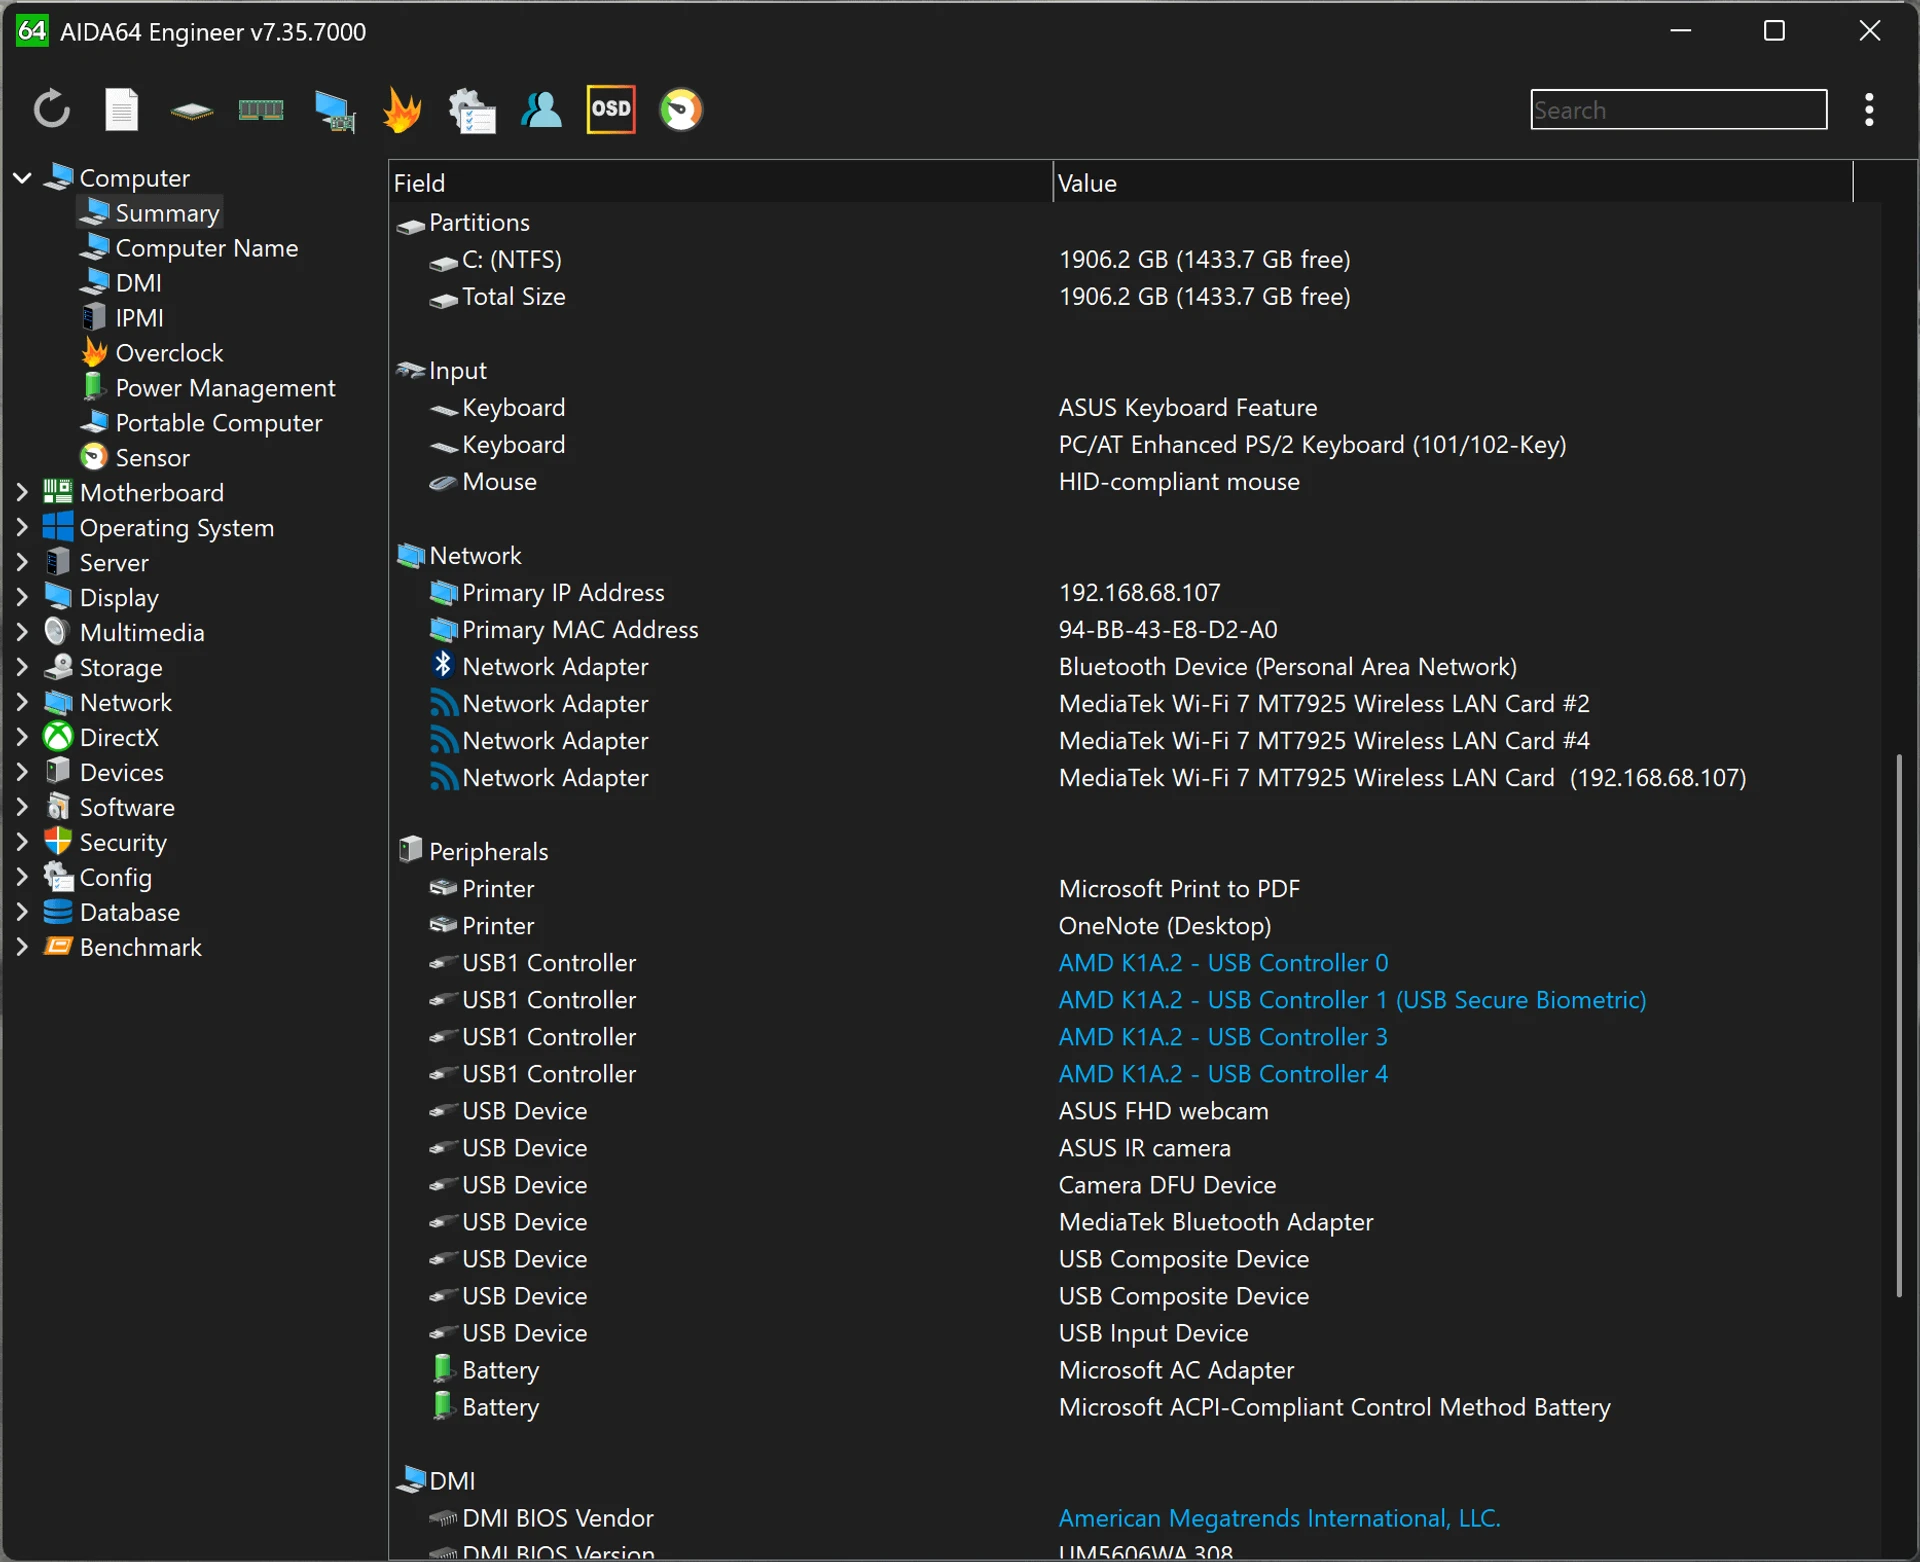
Task: Select Summary in the Computer tree
Action: 150,213
